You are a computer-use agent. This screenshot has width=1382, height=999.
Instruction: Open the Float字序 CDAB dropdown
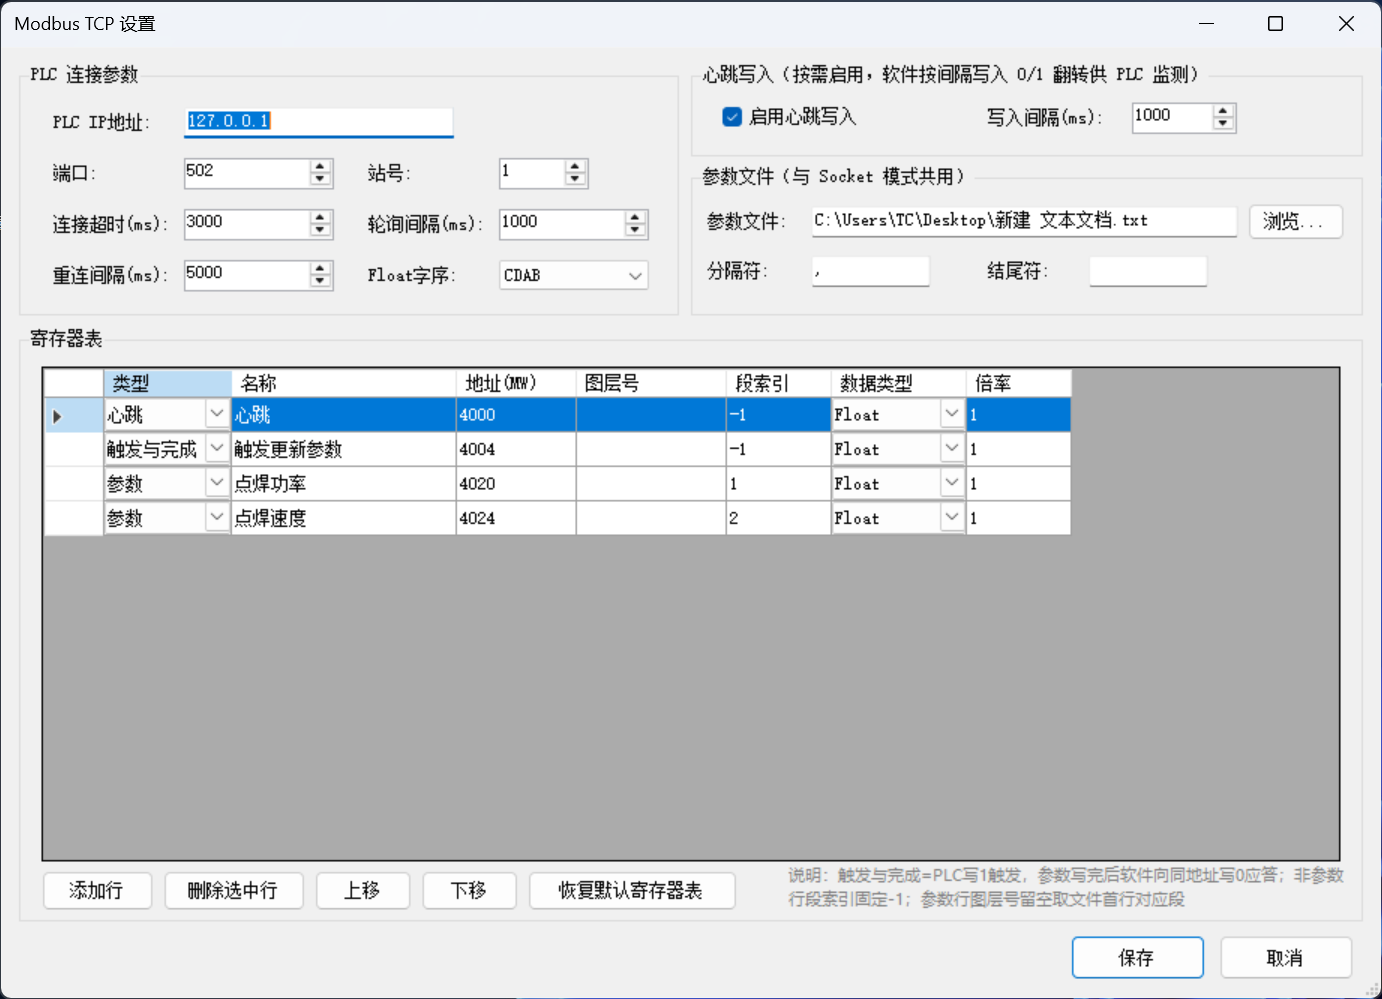tap(635, 275)
